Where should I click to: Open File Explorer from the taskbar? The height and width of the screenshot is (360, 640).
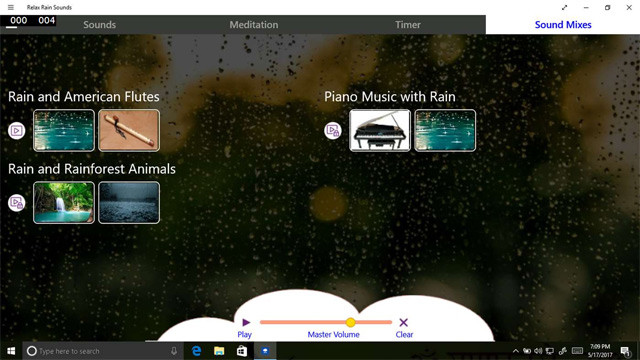click(x=219, y=351)
